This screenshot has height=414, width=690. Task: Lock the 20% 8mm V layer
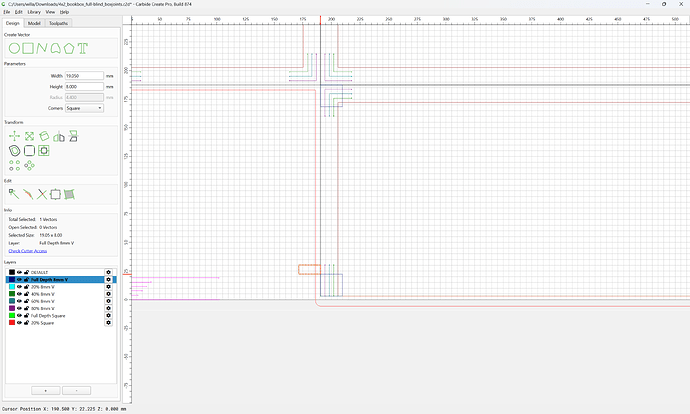tap(26, 287)
